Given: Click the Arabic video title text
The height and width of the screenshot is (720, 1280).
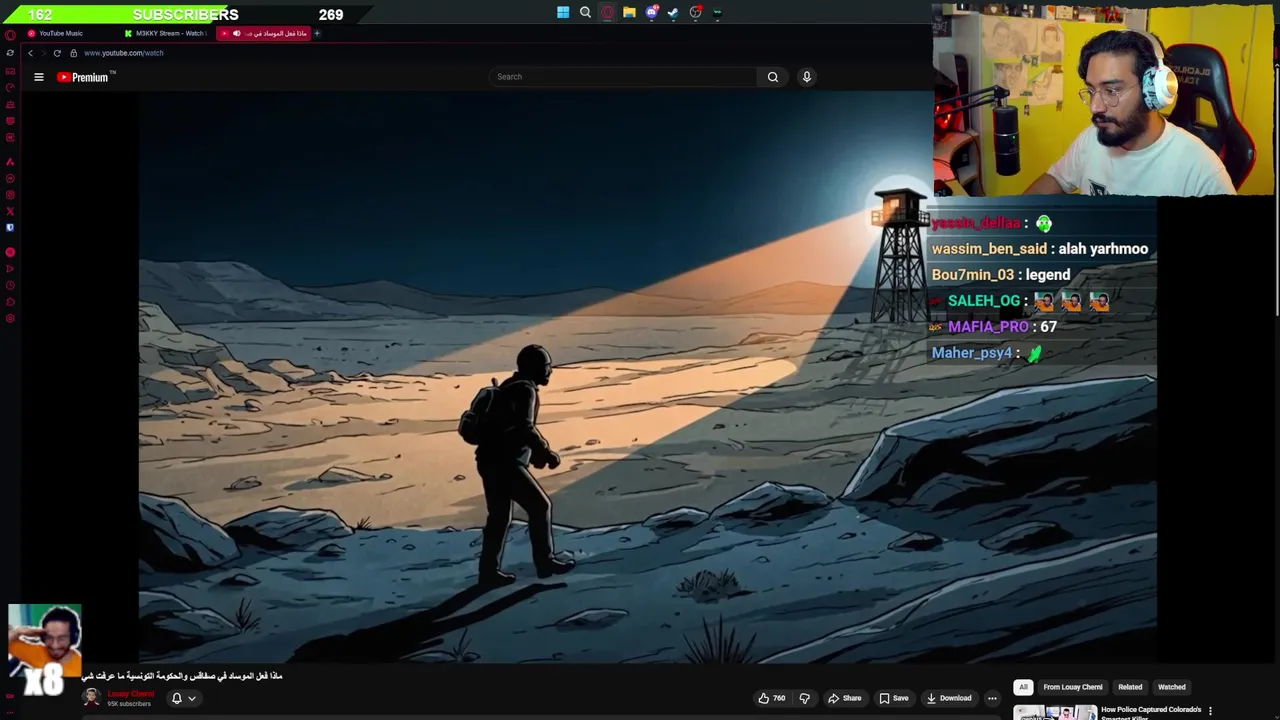Looking at the screenshot, I should 182,676.
